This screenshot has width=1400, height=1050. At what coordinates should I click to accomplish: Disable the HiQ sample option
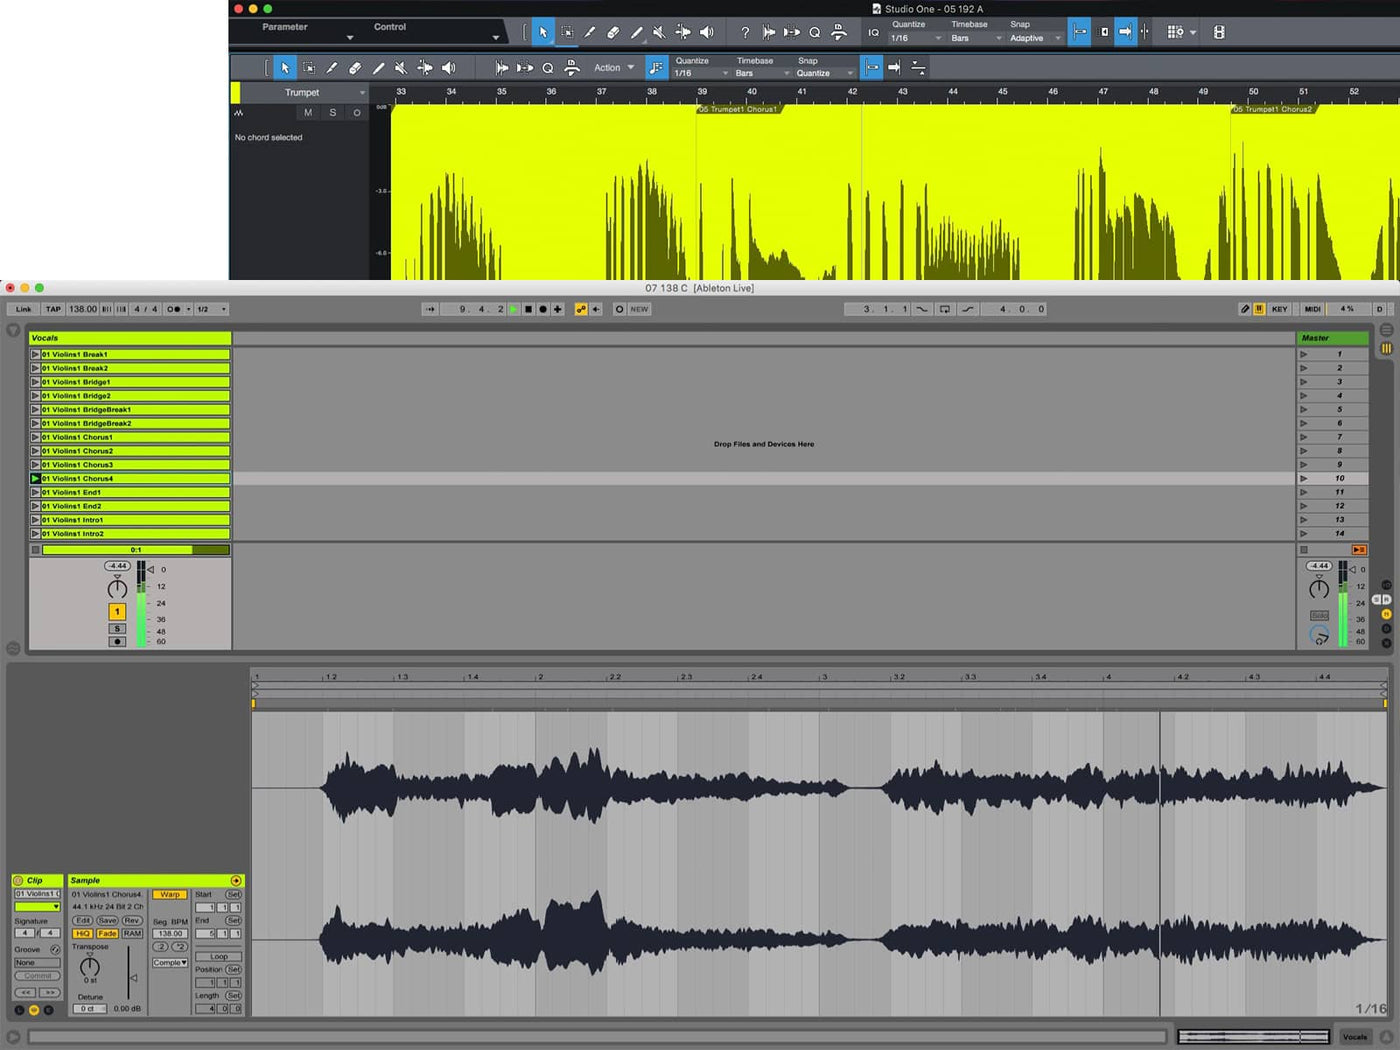[82, 933]
